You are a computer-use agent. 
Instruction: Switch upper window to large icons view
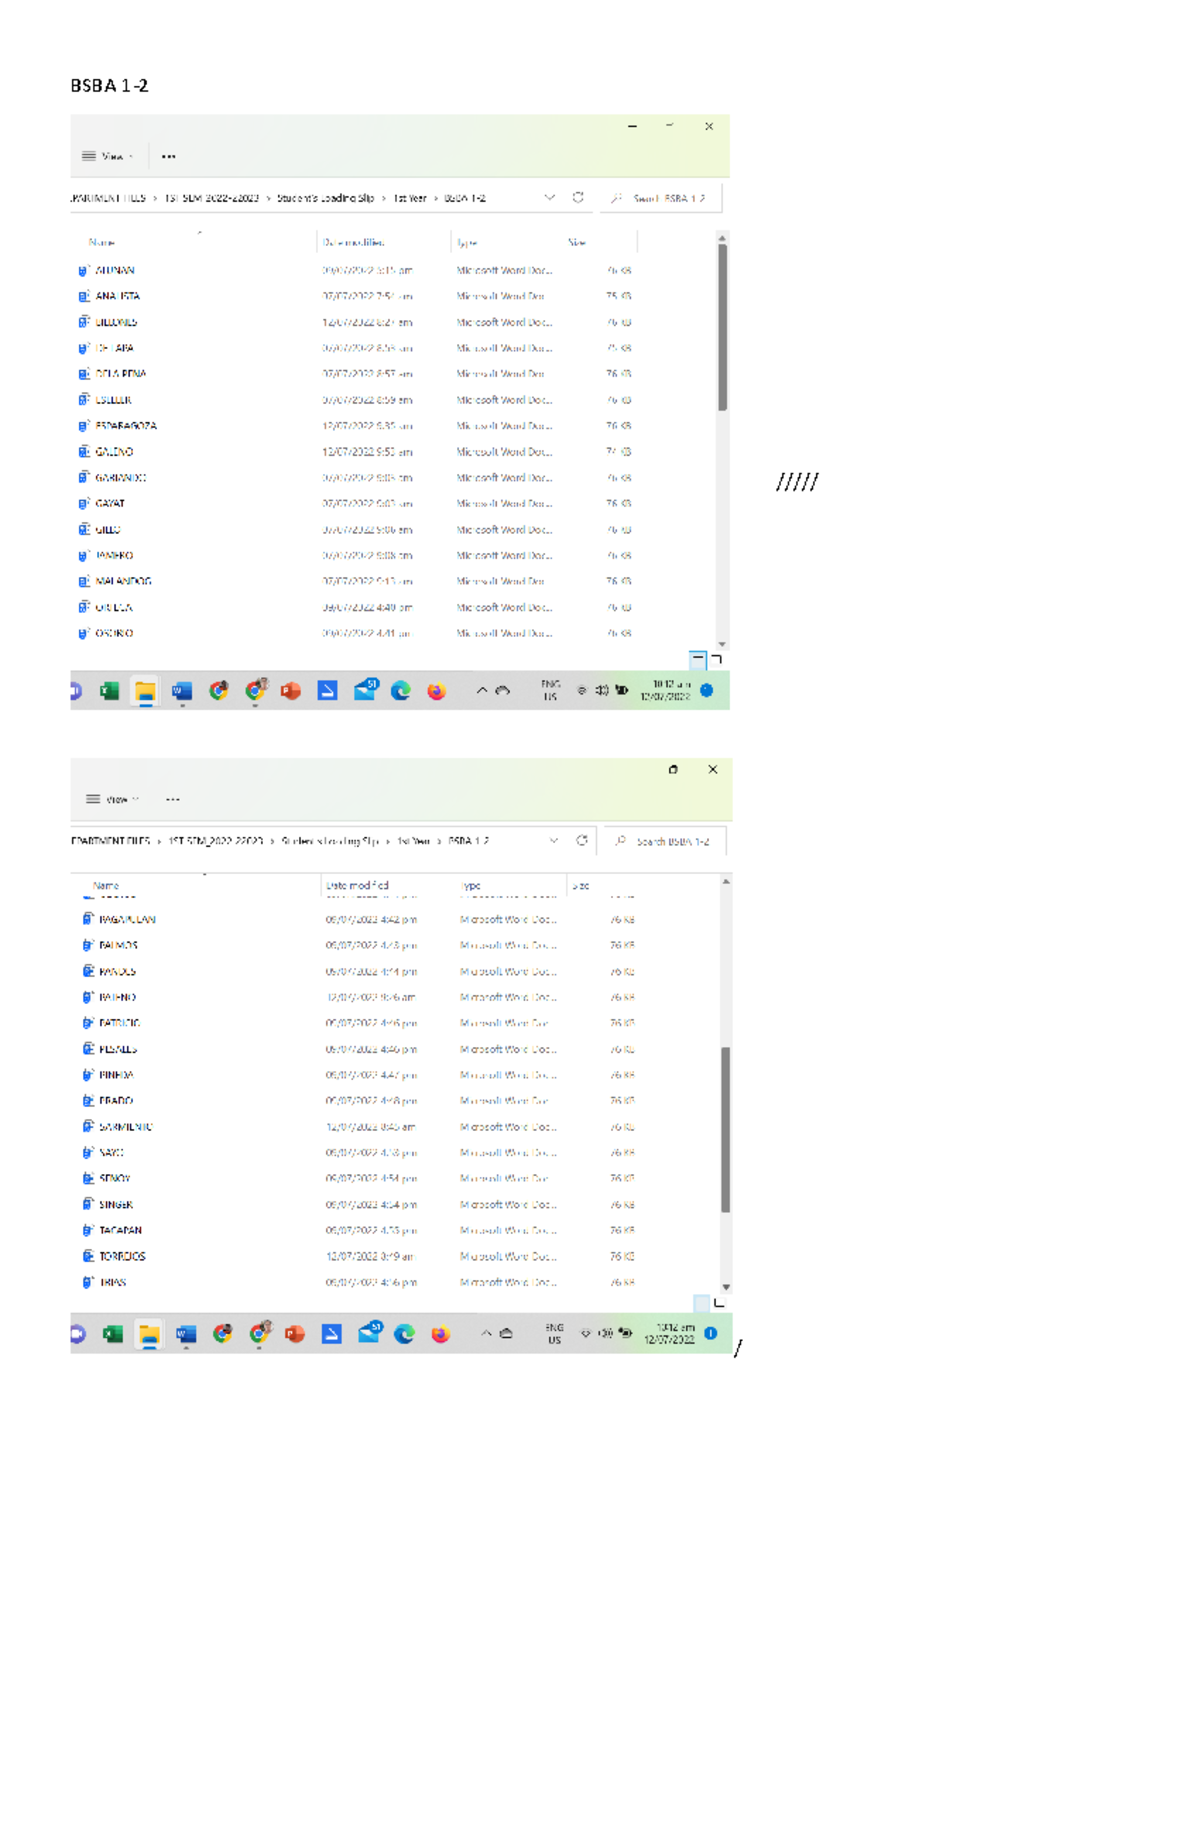pyautogui.click(x=716, y=659)
